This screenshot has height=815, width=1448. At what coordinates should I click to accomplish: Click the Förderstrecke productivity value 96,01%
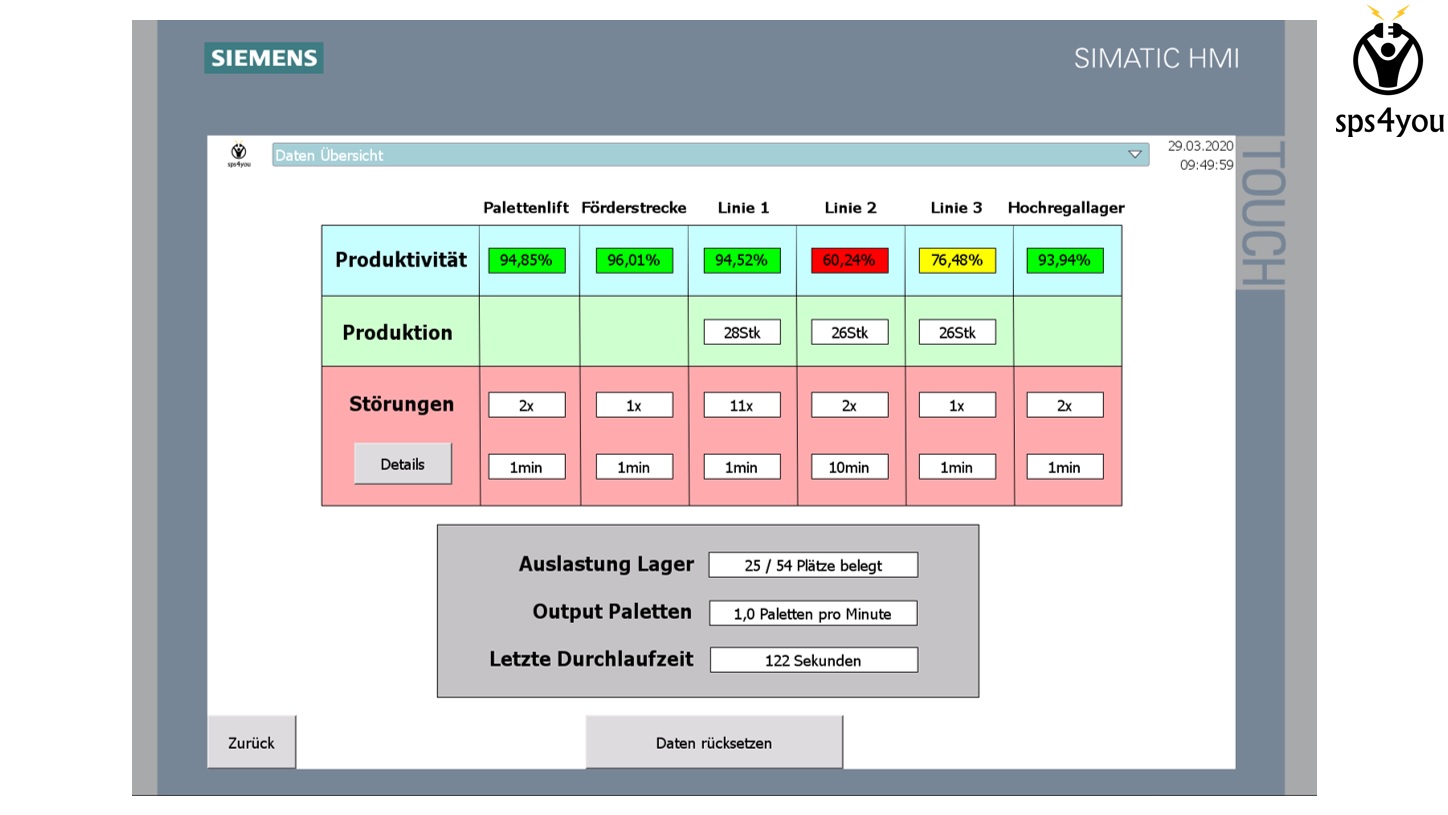pos(634,260)
